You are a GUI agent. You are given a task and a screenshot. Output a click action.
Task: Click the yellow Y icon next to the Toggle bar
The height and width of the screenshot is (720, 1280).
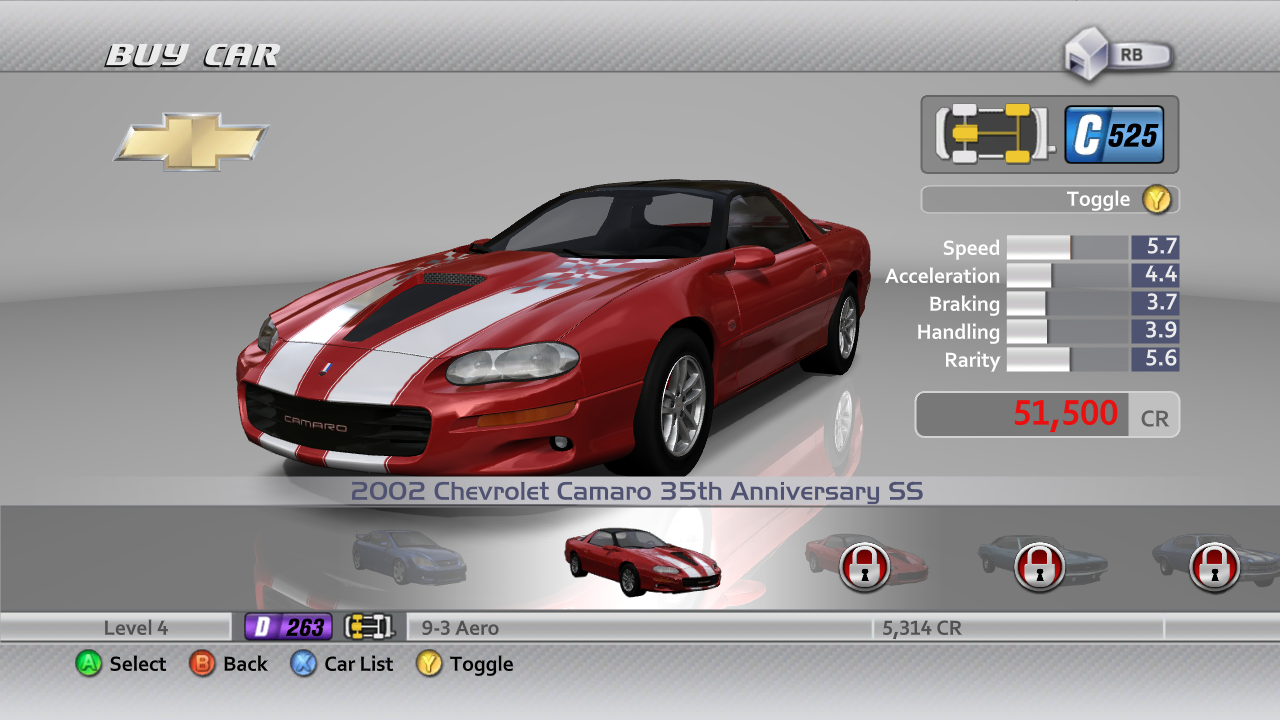click(1157, 199)
